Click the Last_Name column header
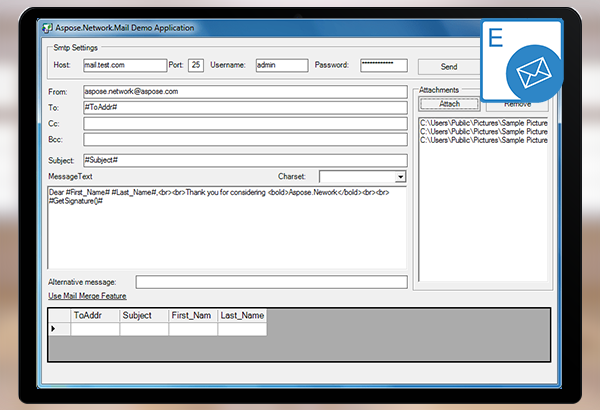The width and height of the screenshot is (600, 410). coord(242,315)
